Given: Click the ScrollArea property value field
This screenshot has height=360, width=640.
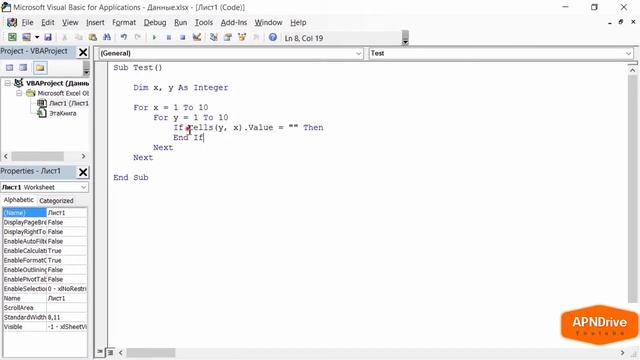Looking at the screenshot, I should [67, 308].
